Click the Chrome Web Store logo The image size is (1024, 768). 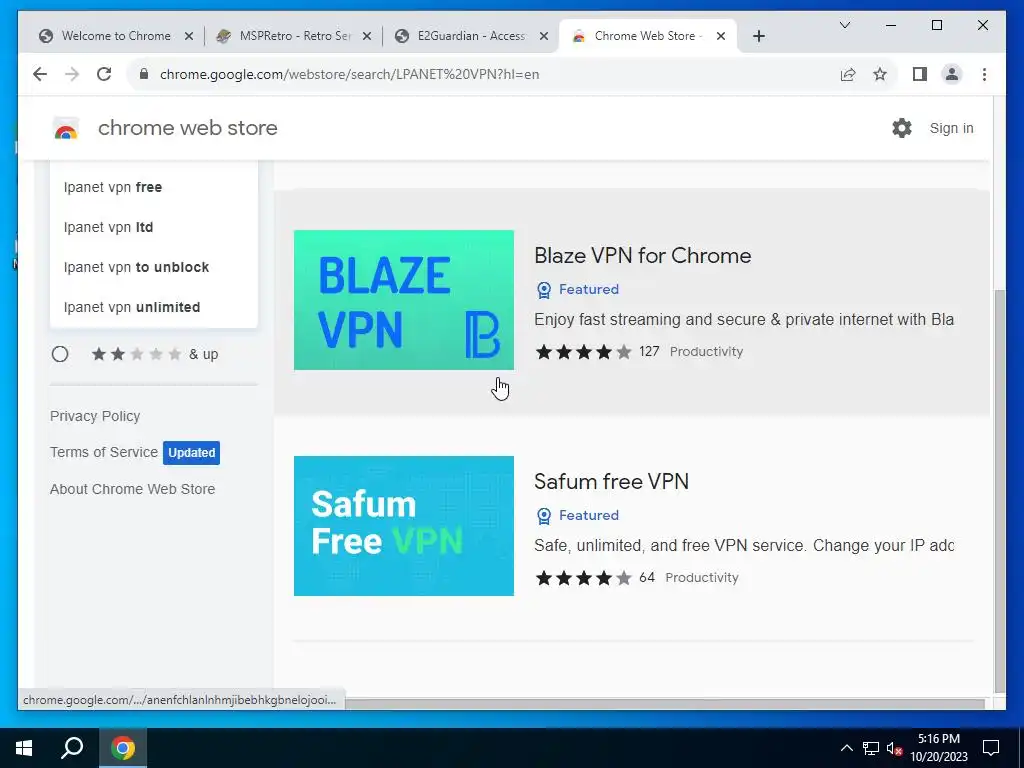pyautogui.click(x=66, y=129)
